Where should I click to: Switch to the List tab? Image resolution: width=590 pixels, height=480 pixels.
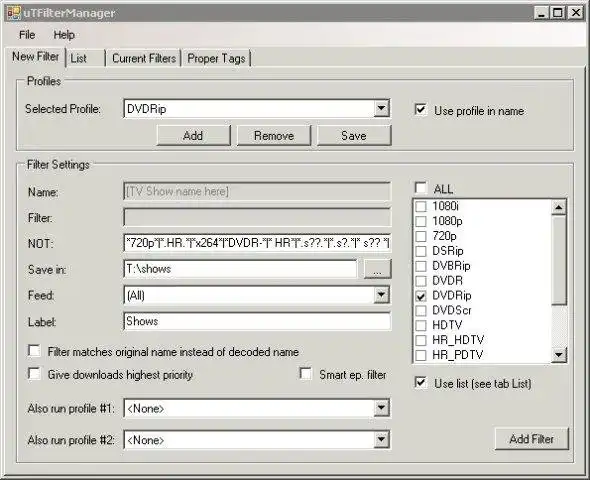pyautogui.click(x=85, y=58)
